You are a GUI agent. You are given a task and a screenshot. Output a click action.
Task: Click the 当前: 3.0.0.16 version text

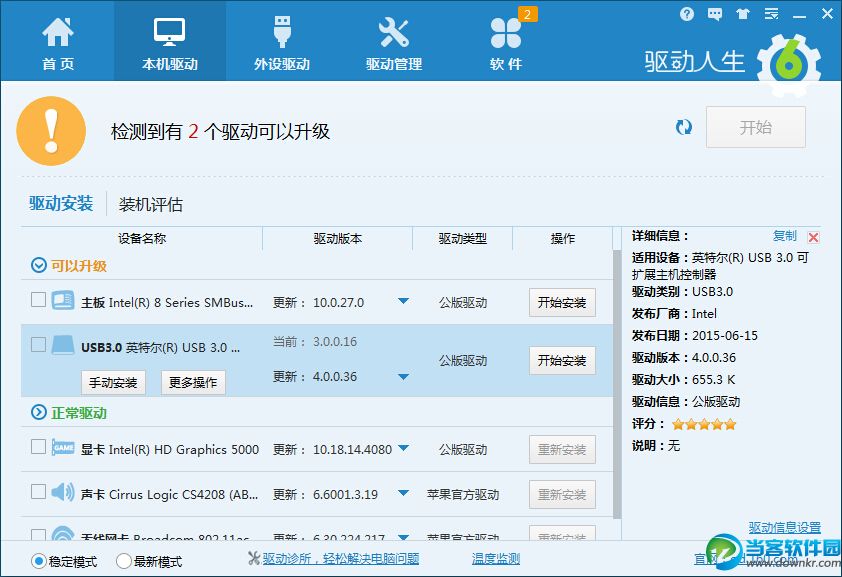pyautogui.click(x=315, y=342)
